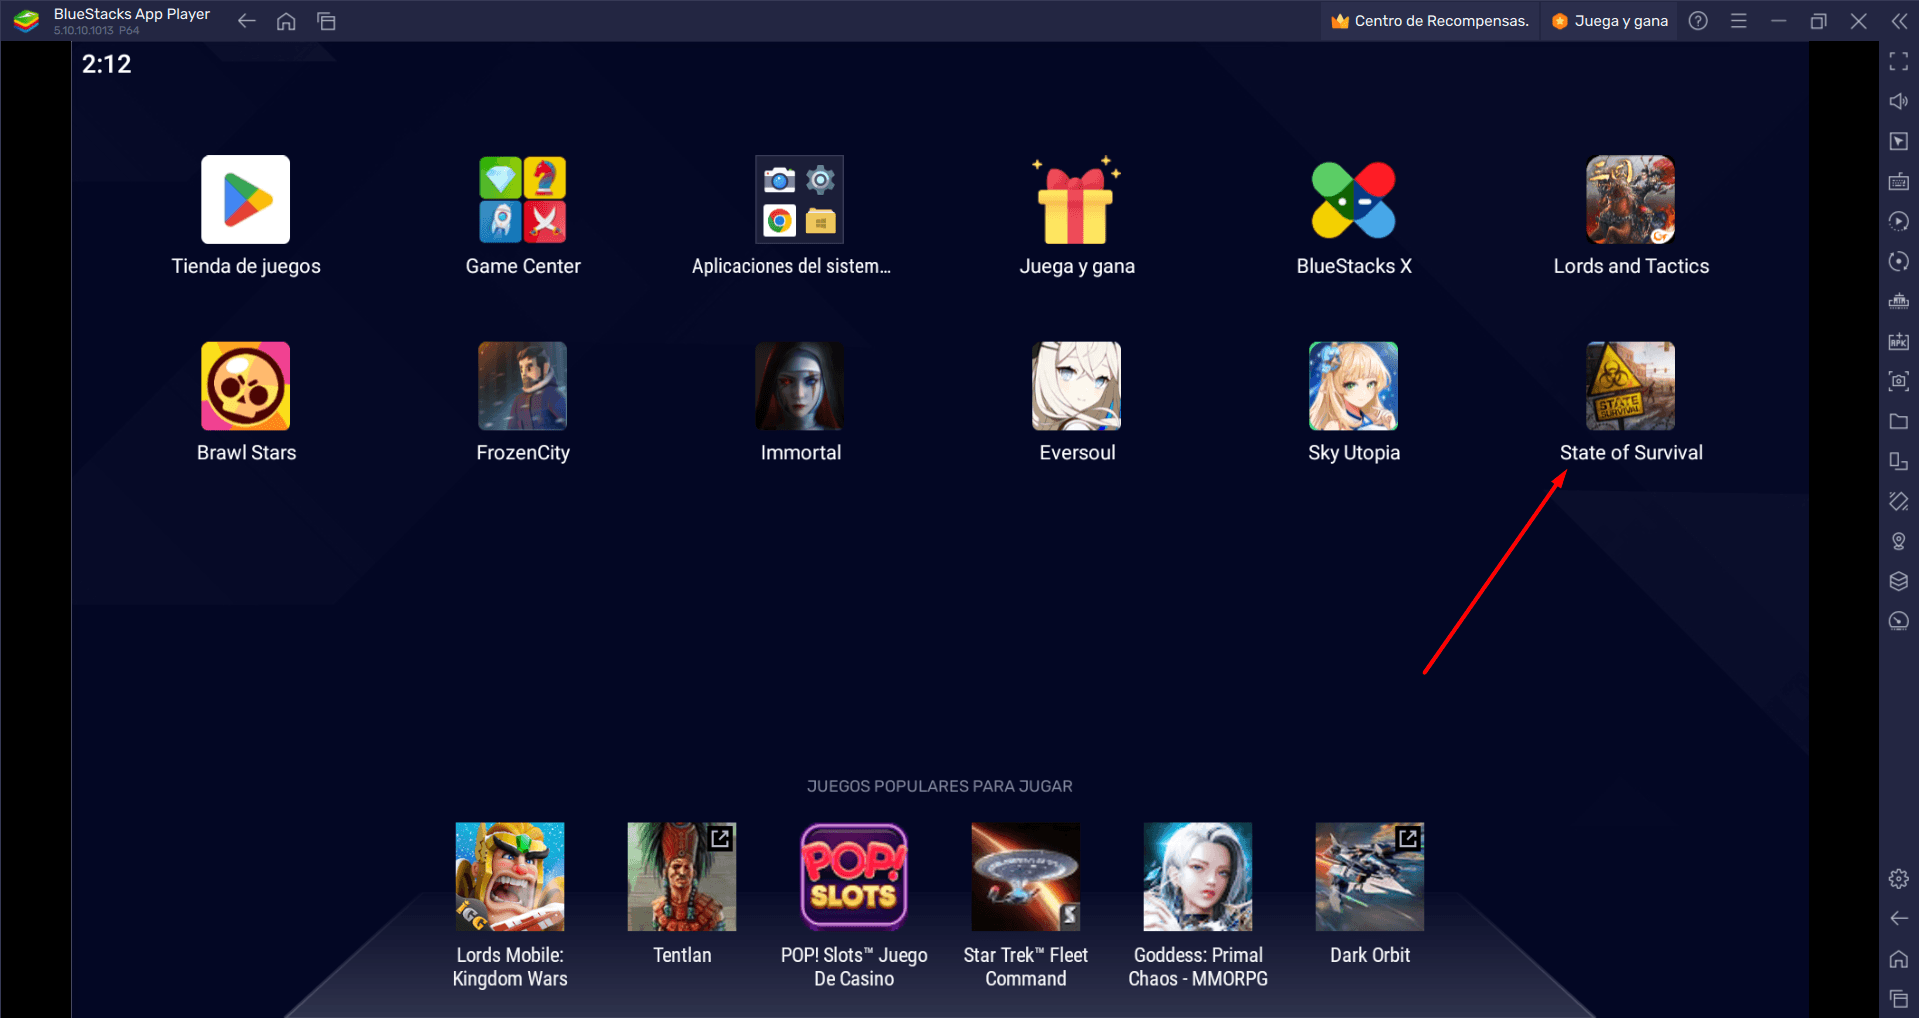Image resolution: width=1919 pixels, height=1018 pixels.
Task: Click Juega y gana top bar button
Action: 1610,21
